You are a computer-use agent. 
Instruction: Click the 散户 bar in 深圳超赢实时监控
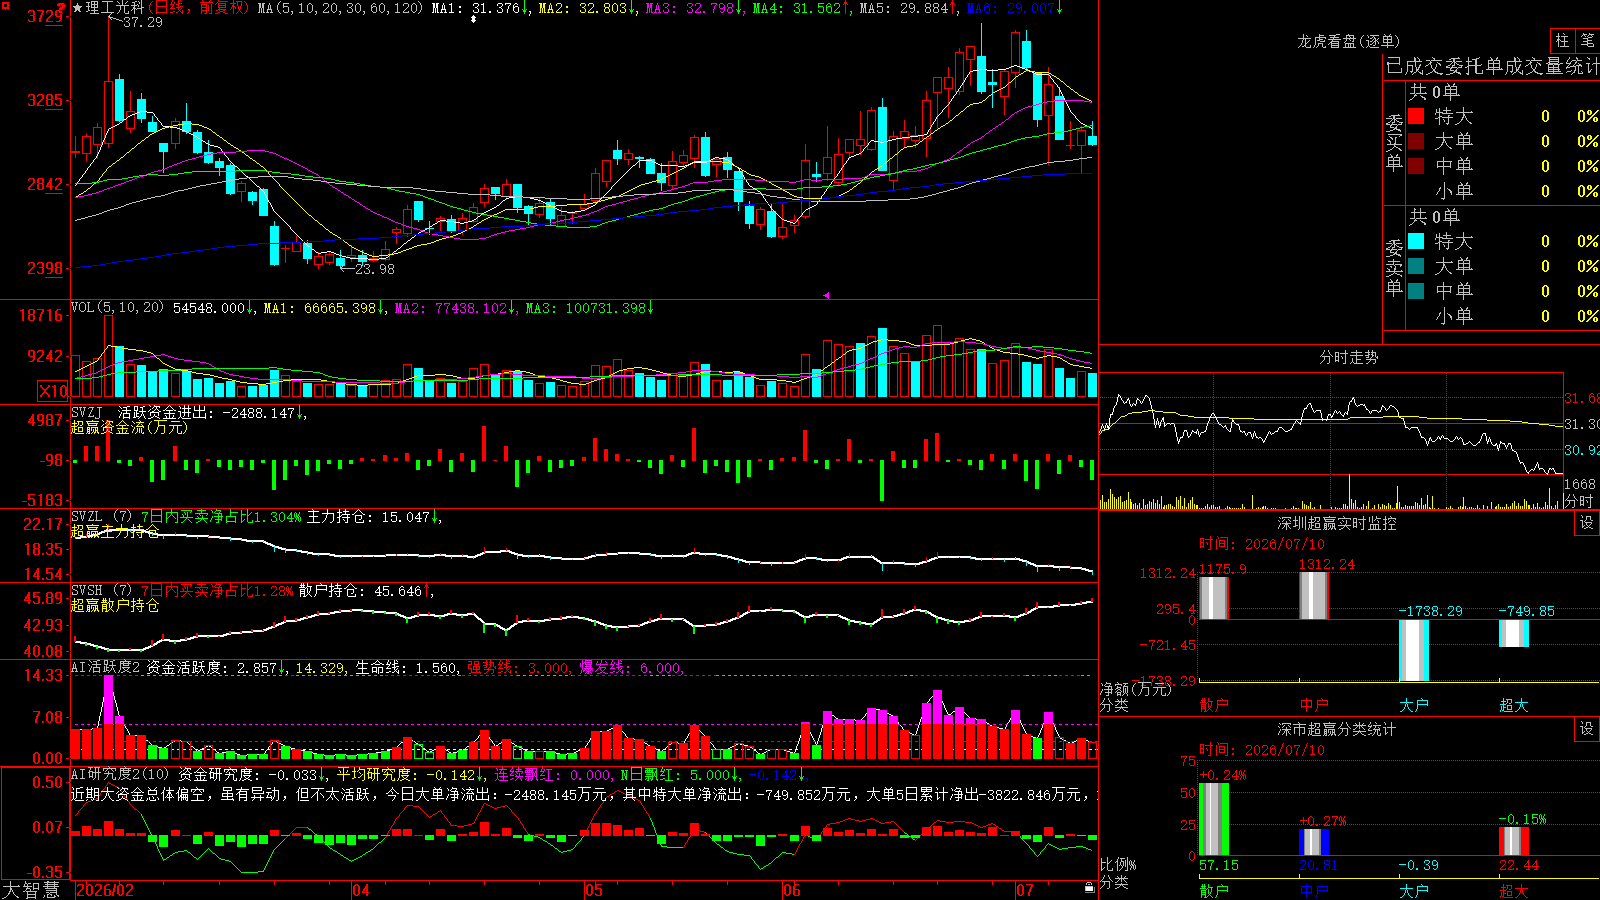(x=1214, y=598)
